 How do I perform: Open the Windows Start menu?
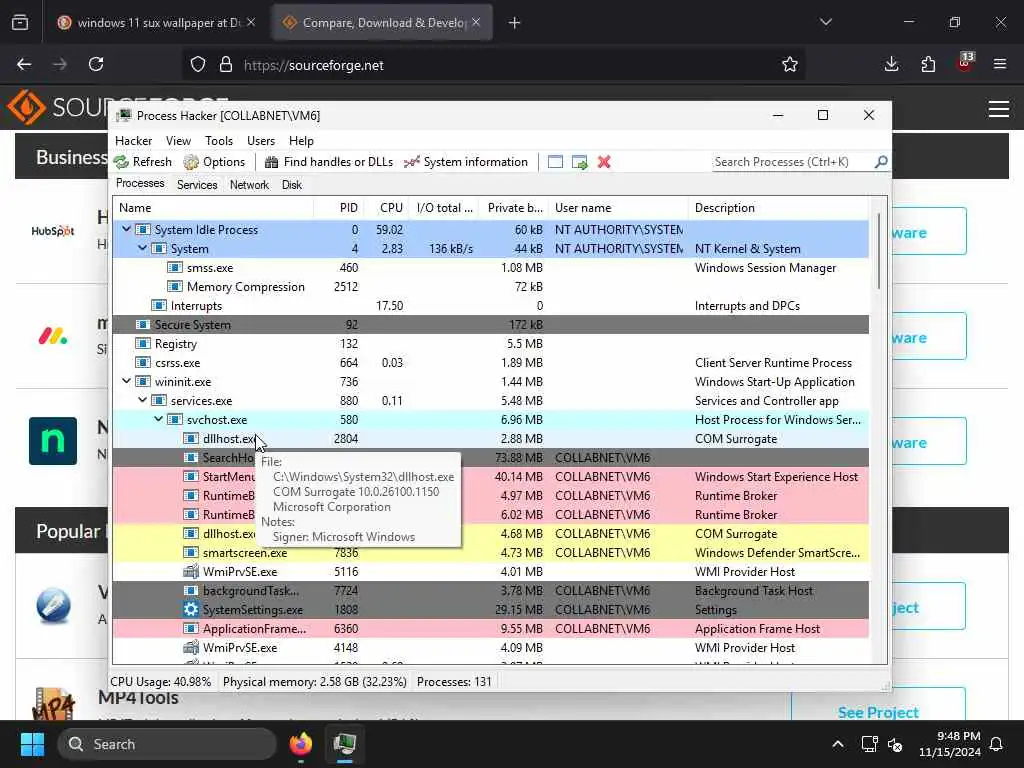(32, 744)
